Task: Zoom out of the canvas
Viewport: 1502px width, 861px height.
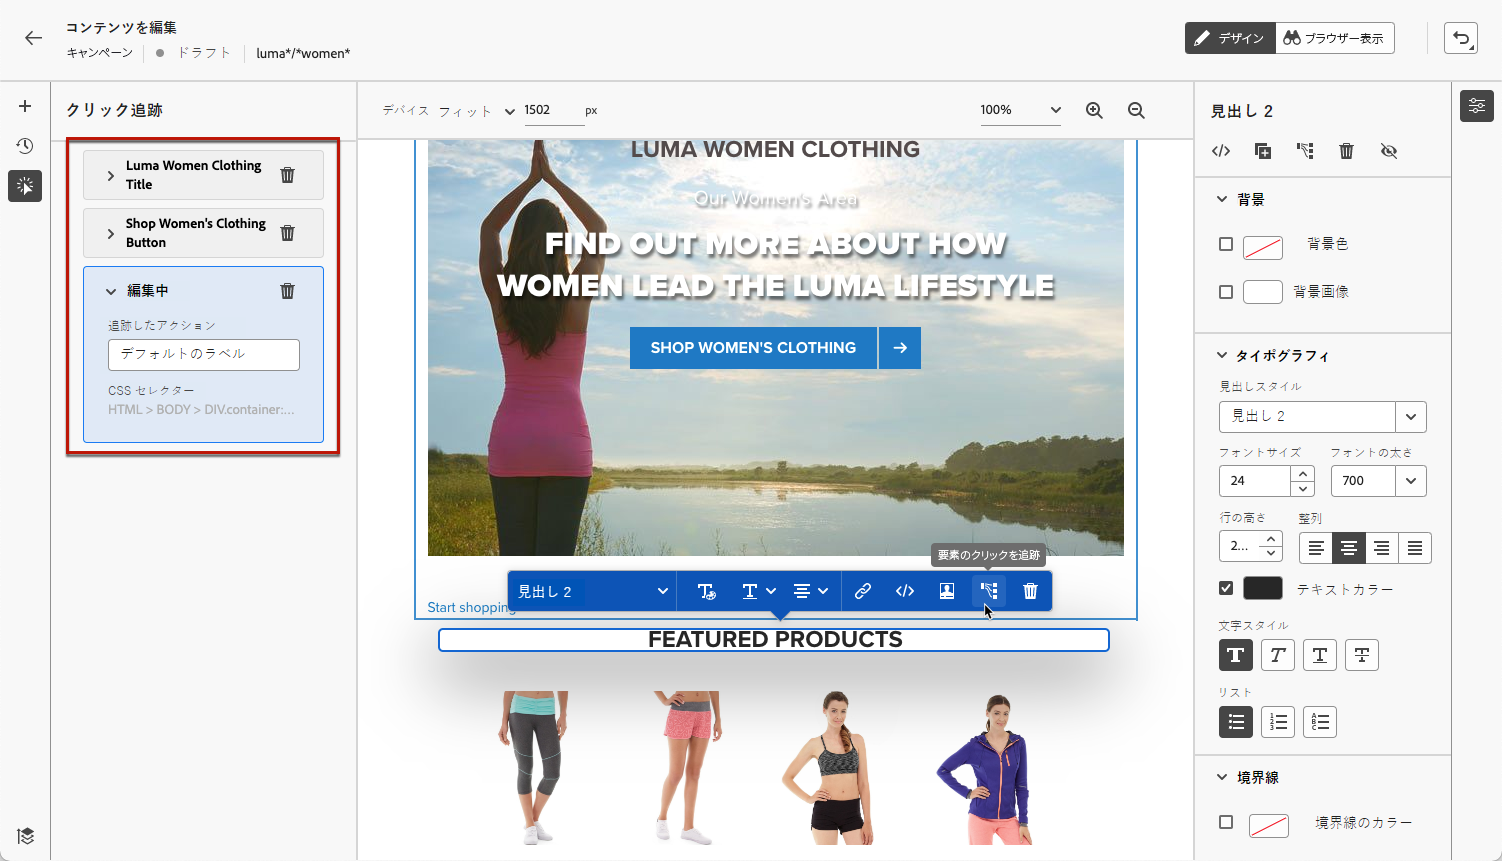Action: click(x=1136, y=110)
